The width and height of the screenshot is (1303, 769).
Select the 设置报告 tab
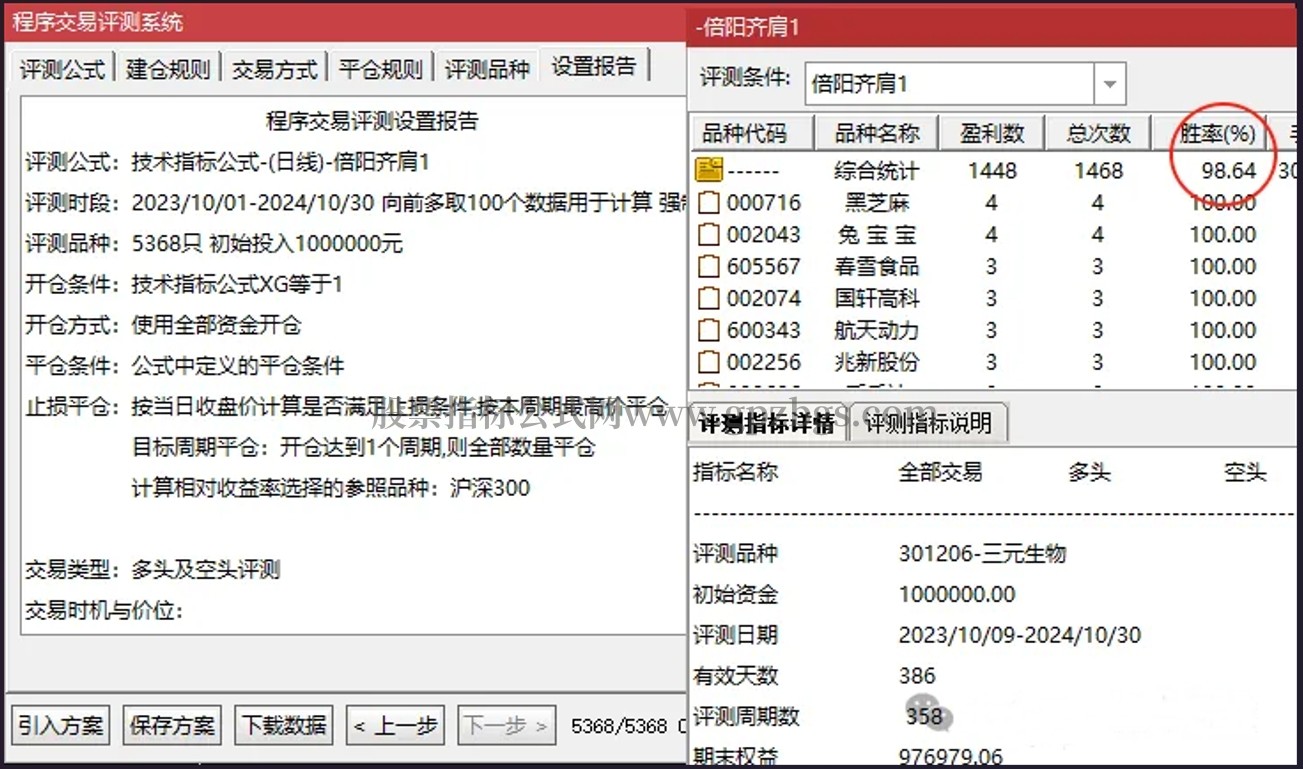(594, 66)
